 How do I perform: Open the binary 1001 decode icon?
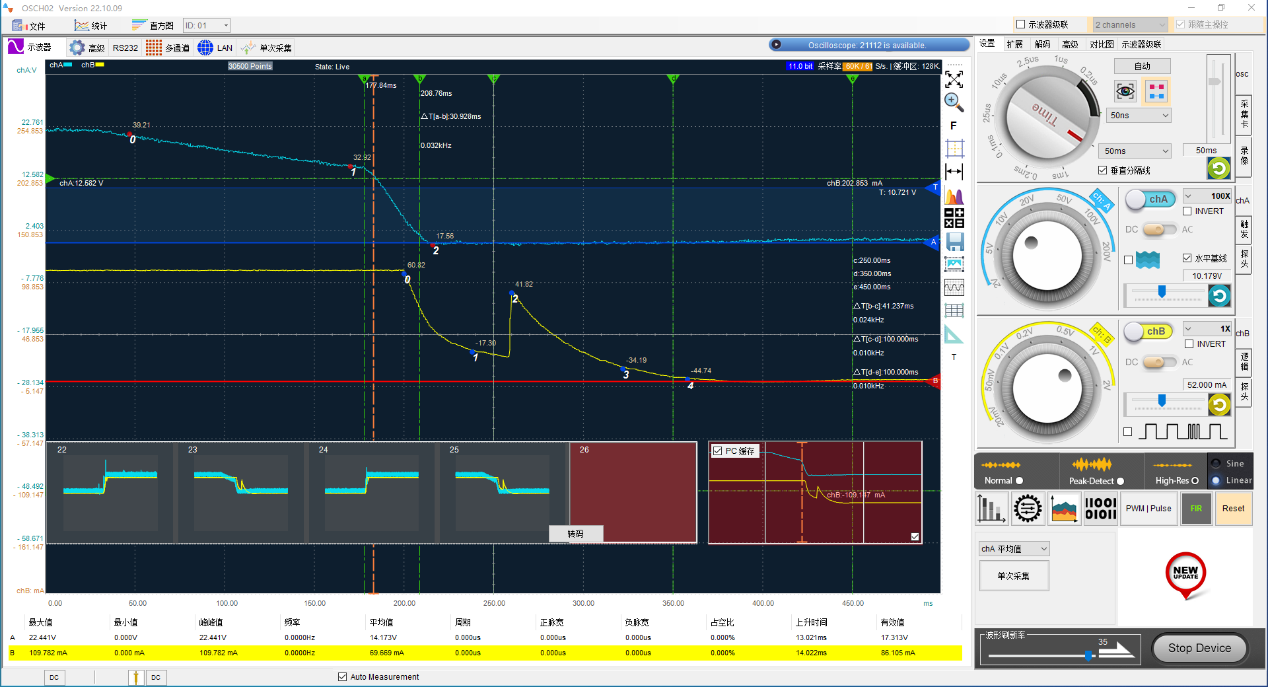pyautogui.click(x=1101, y=509)
